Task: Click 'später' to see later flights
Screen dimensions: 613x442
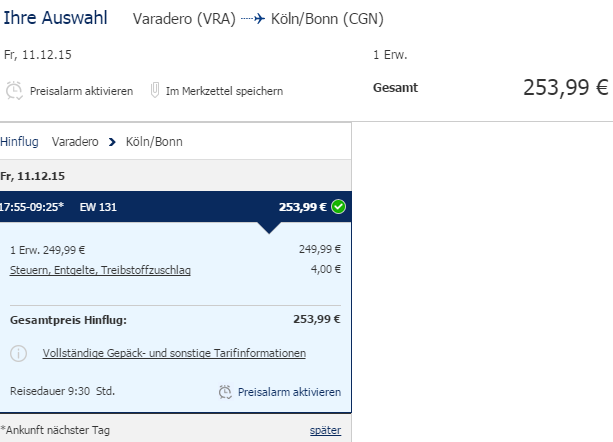Action: [x=325, y=430]
